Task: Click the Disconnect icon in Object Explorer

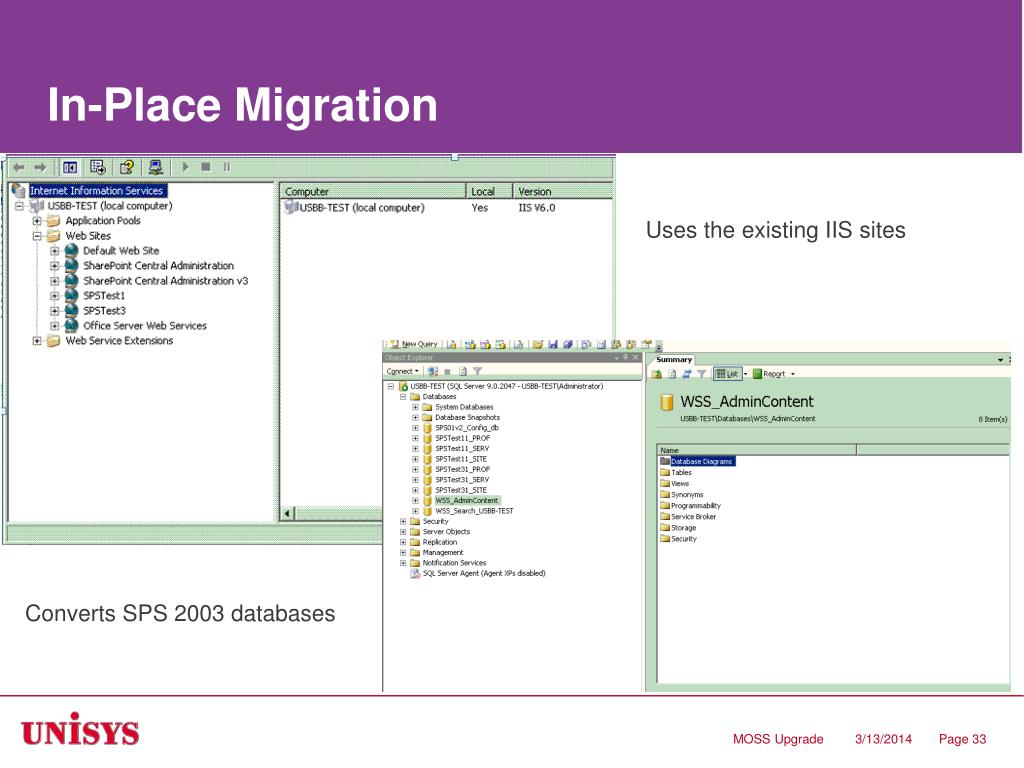Action: [432, 371]
